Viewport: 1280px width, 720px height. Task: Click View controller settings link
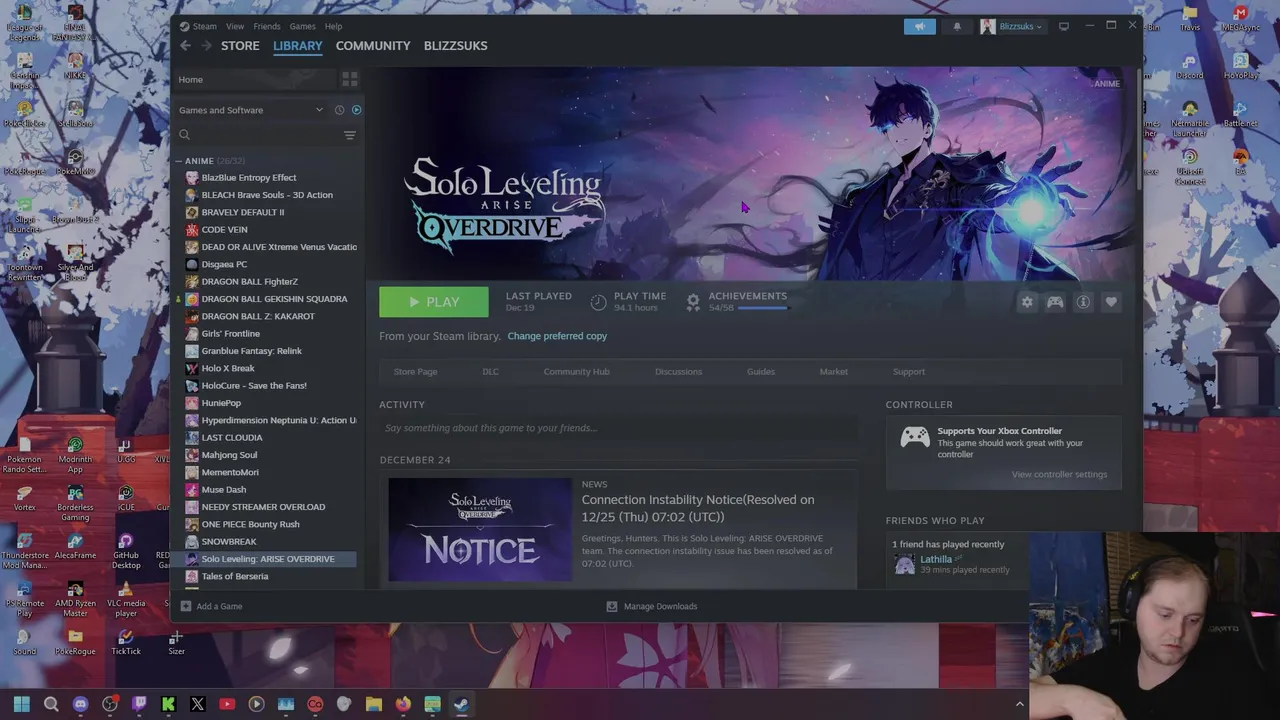coord(1059,474)
